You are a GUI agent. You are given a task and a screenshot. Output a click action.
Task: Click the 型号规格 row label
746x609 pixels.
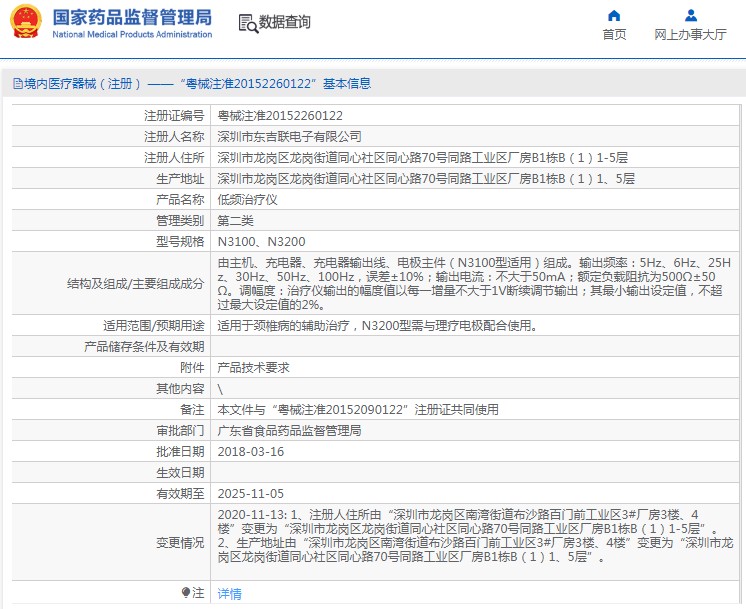pyautogui.click(x=180, y=242)
